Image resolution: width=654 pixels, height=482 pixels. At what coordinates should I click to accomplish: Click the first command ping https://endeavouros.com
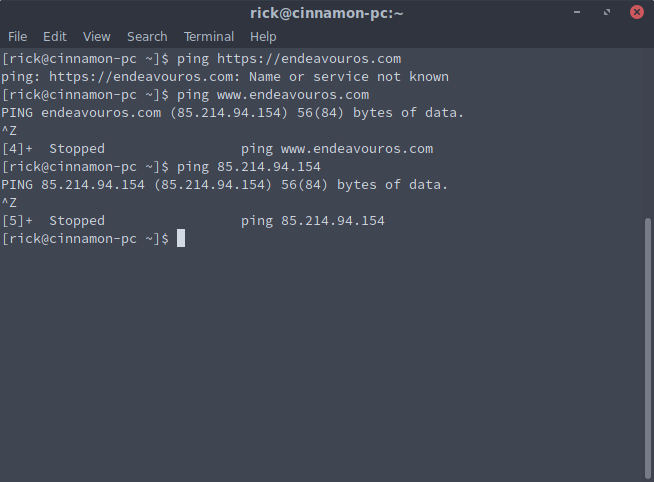click(289, 59)
